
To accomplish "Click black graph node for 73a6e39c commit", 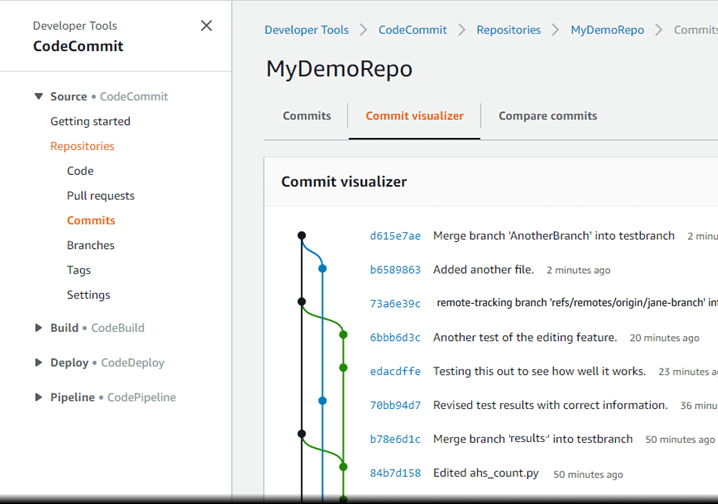I will [302, 301].
